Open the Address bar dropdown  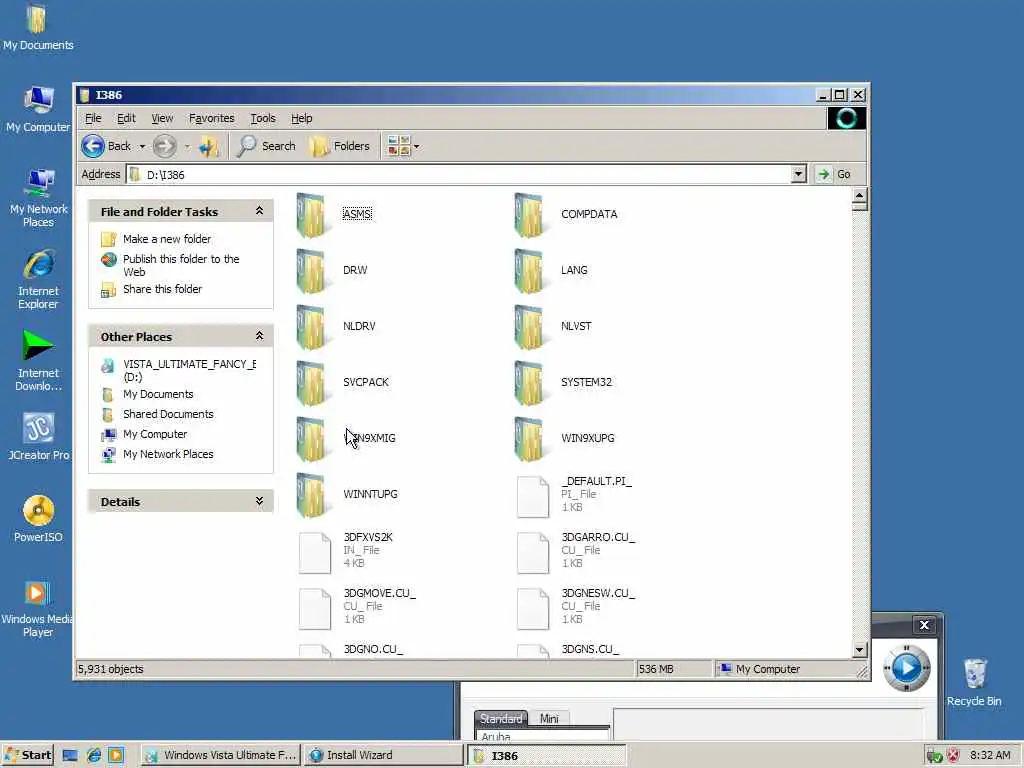(x=798, y=174)
